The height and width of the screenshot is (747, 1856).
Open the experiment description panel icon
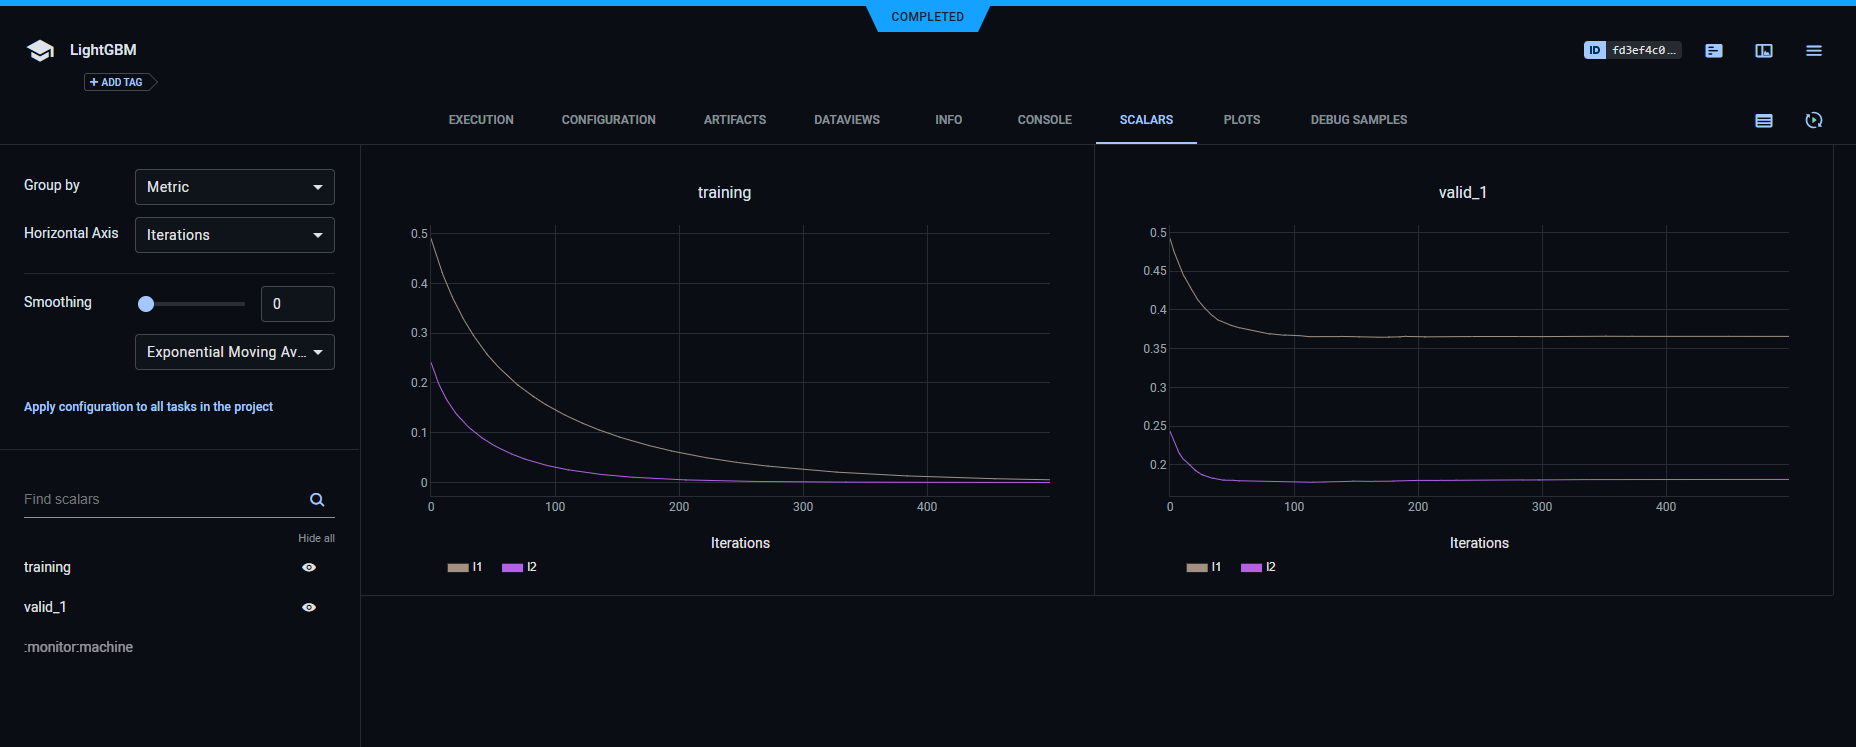click(1713, 51)
